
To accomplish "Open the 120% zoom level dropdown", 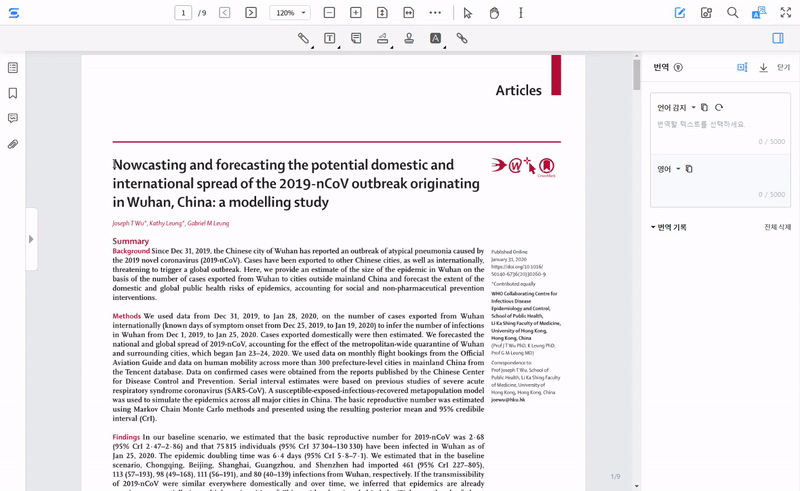I will pos(290,13).
